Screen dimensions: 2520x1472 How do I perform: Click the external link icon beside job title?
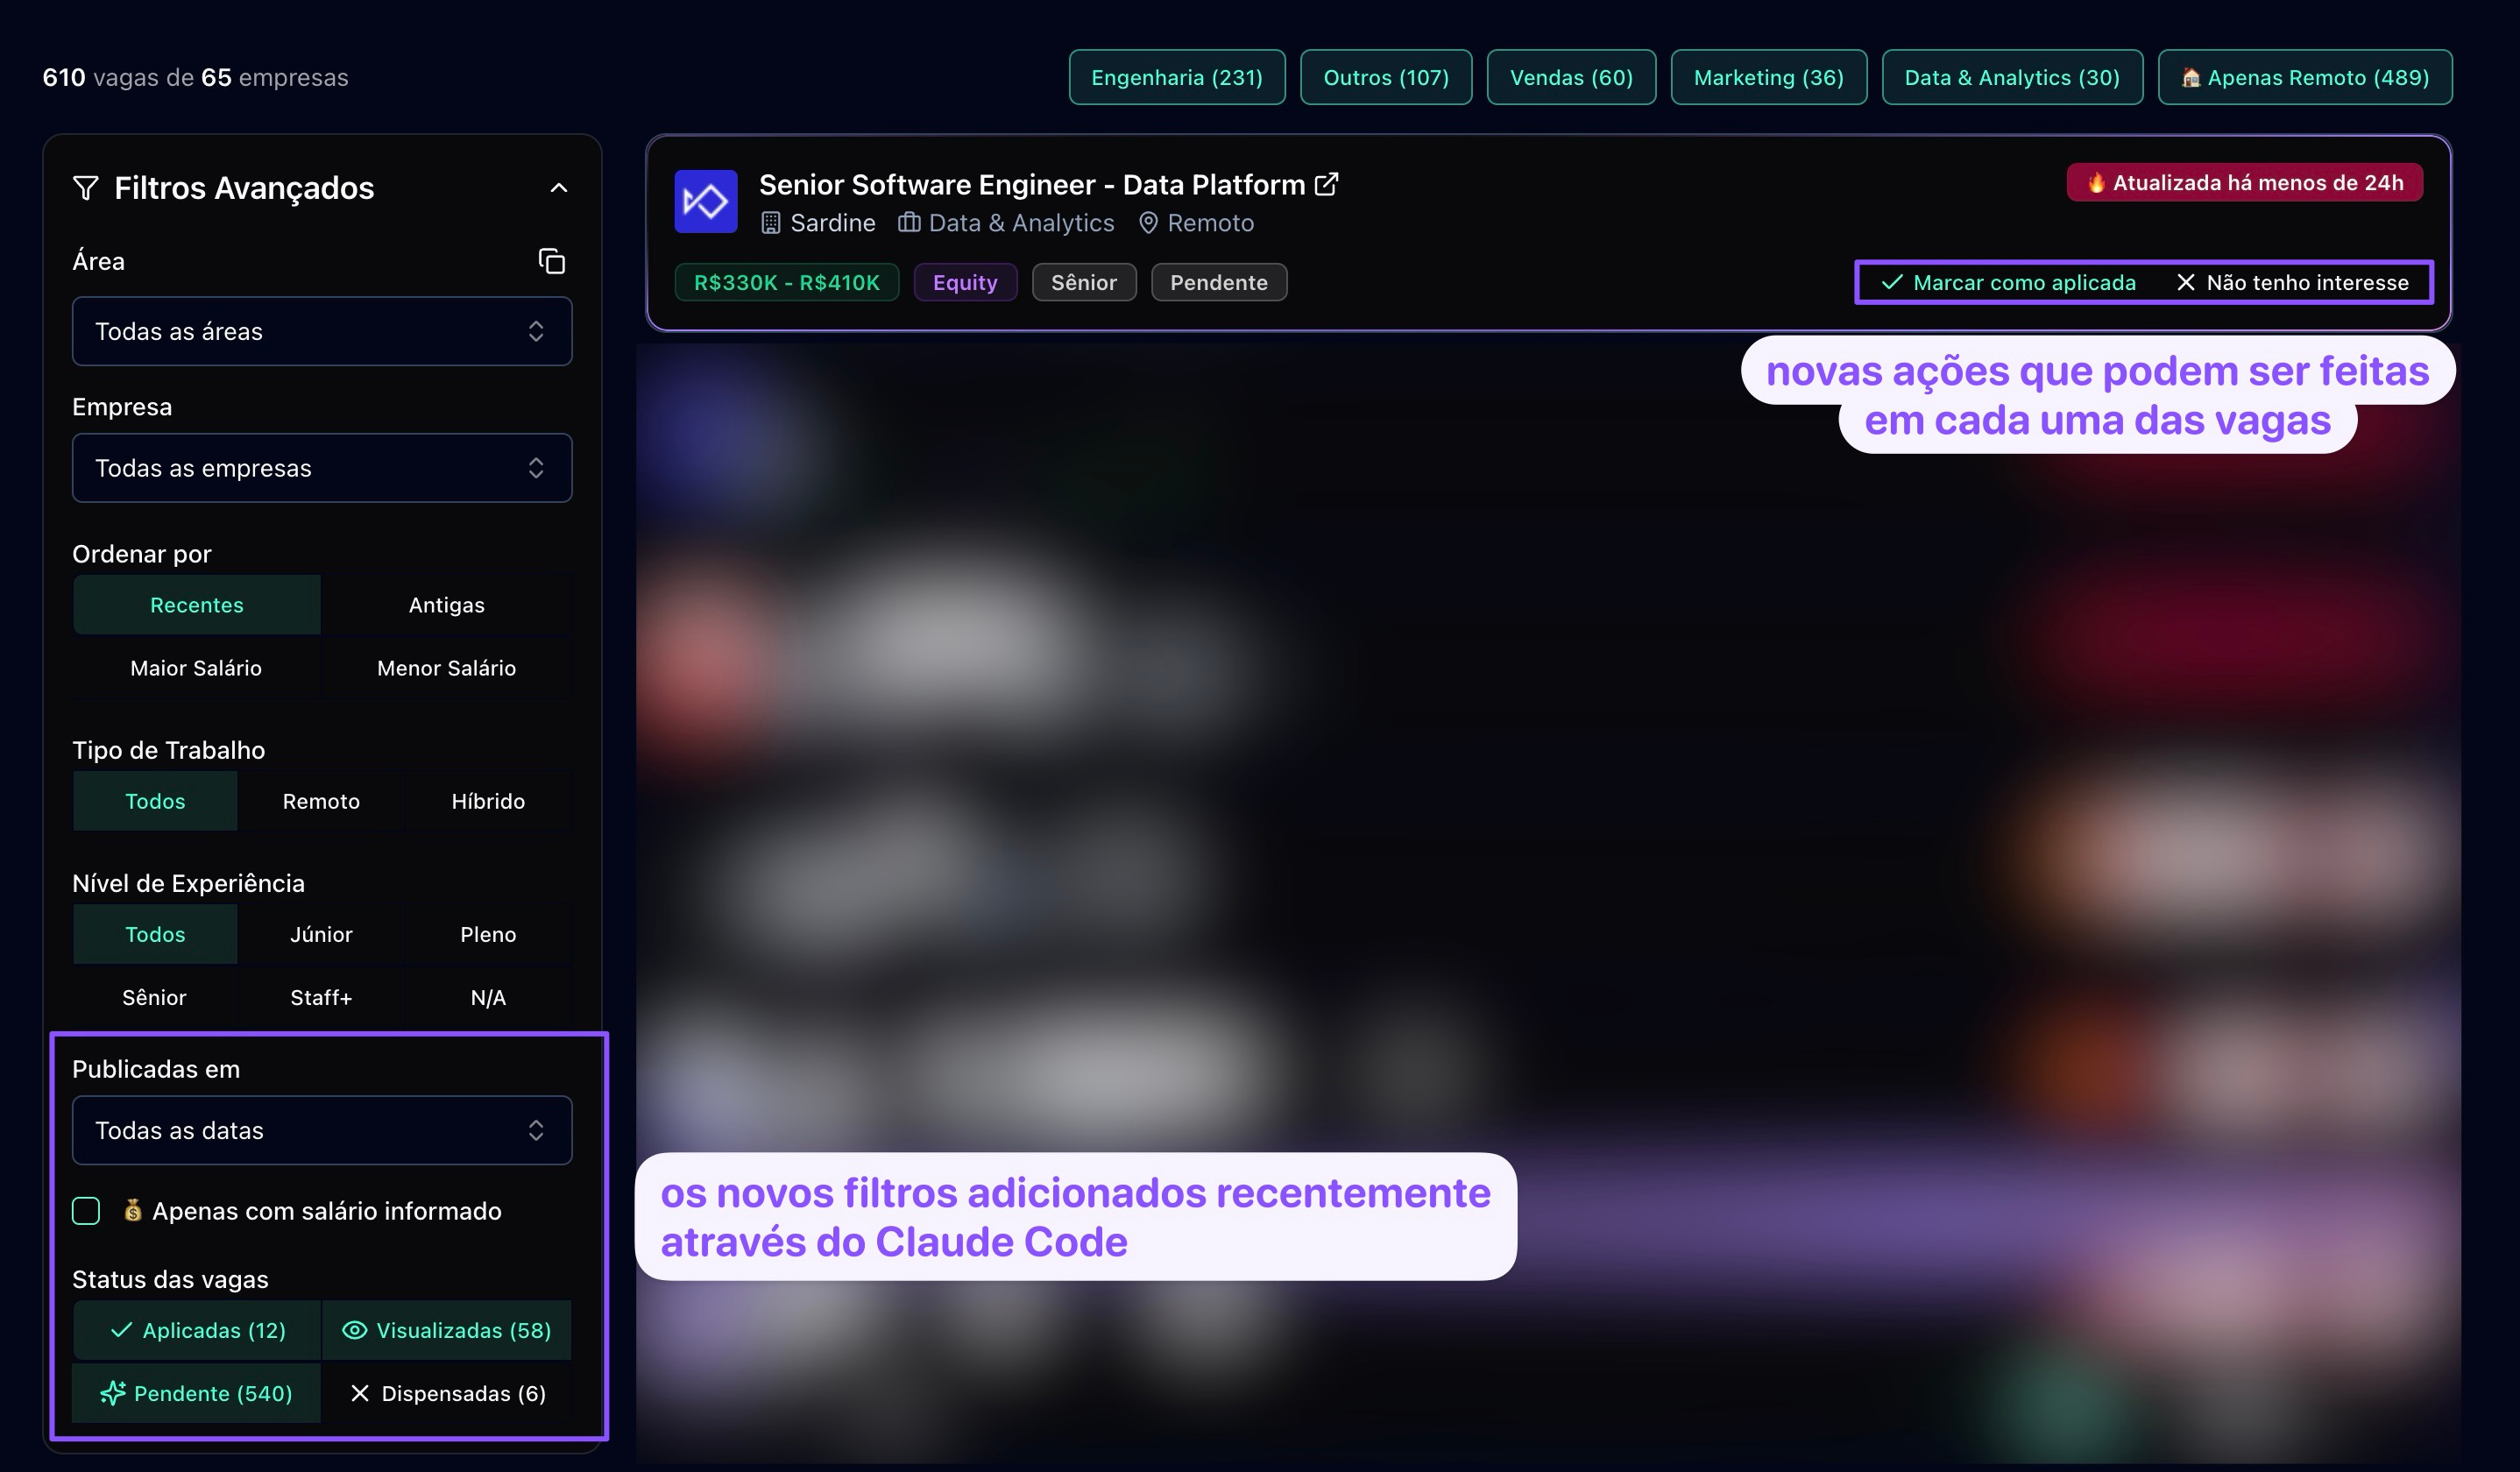(x=1326, y=184)
